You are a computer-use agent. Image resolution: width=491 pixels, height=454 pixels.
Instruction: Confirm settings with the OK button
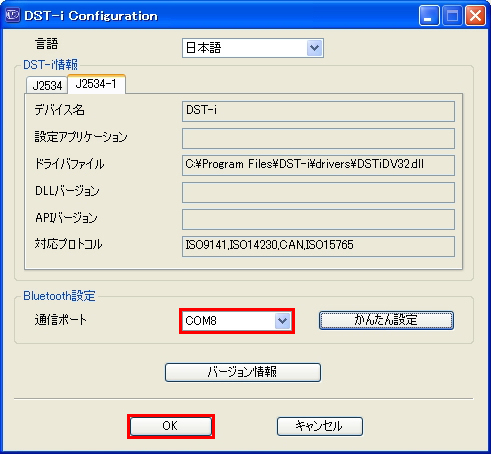click(171, 426)
